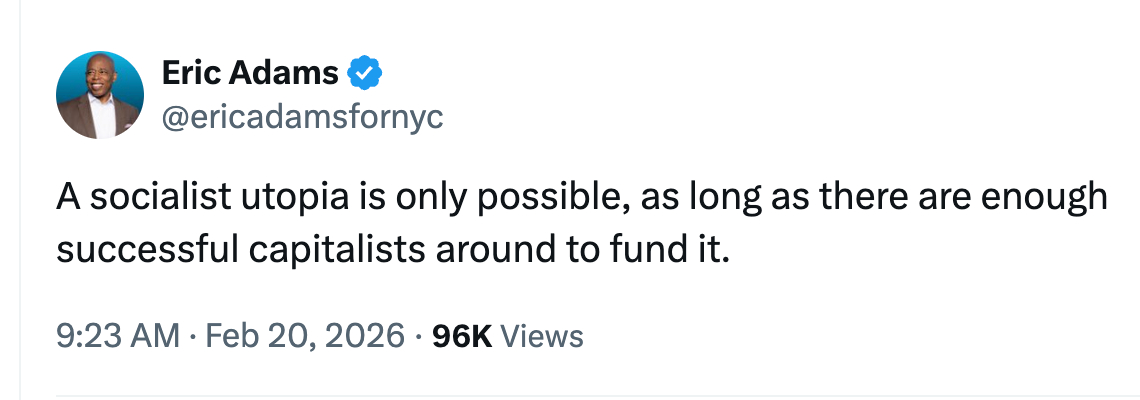Click the Feb 20, 2026 date
1140x400 pixels.
click(304, 336)
